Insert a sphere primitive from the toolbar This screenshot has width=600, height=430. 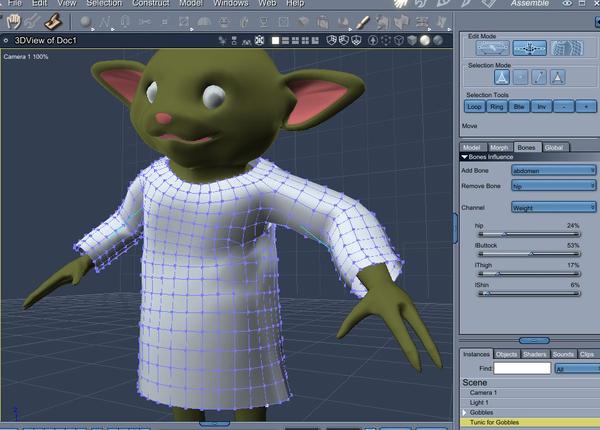click(x=85, y=22)
